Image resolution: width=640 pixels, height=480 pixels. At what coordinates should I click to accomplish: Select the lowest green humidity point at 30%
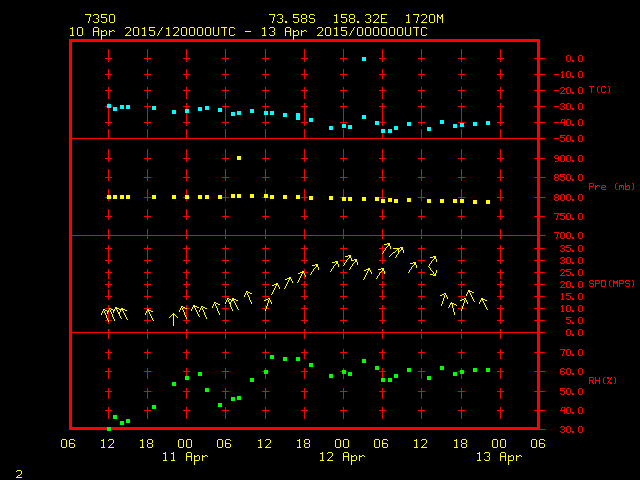pos(109,429)
